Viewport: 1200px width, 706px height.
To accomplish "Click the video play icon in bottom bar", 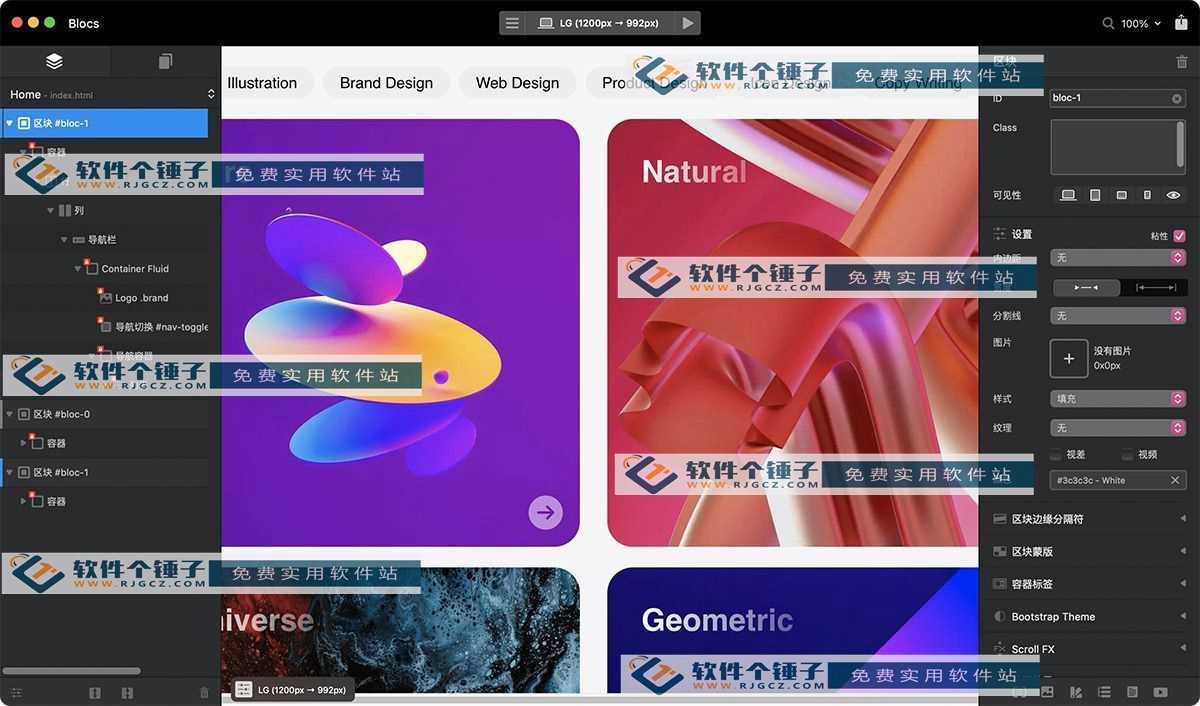I will pyautogui.click(x=1160, y=692).
